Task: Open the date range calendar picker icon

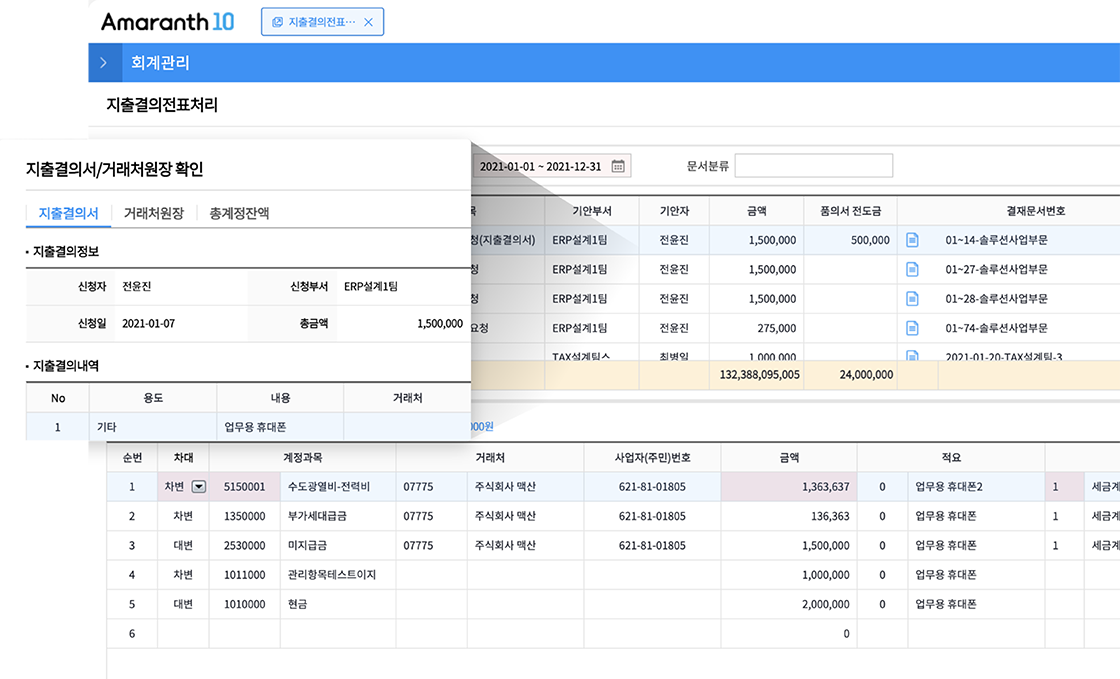Action: (618, 166)
